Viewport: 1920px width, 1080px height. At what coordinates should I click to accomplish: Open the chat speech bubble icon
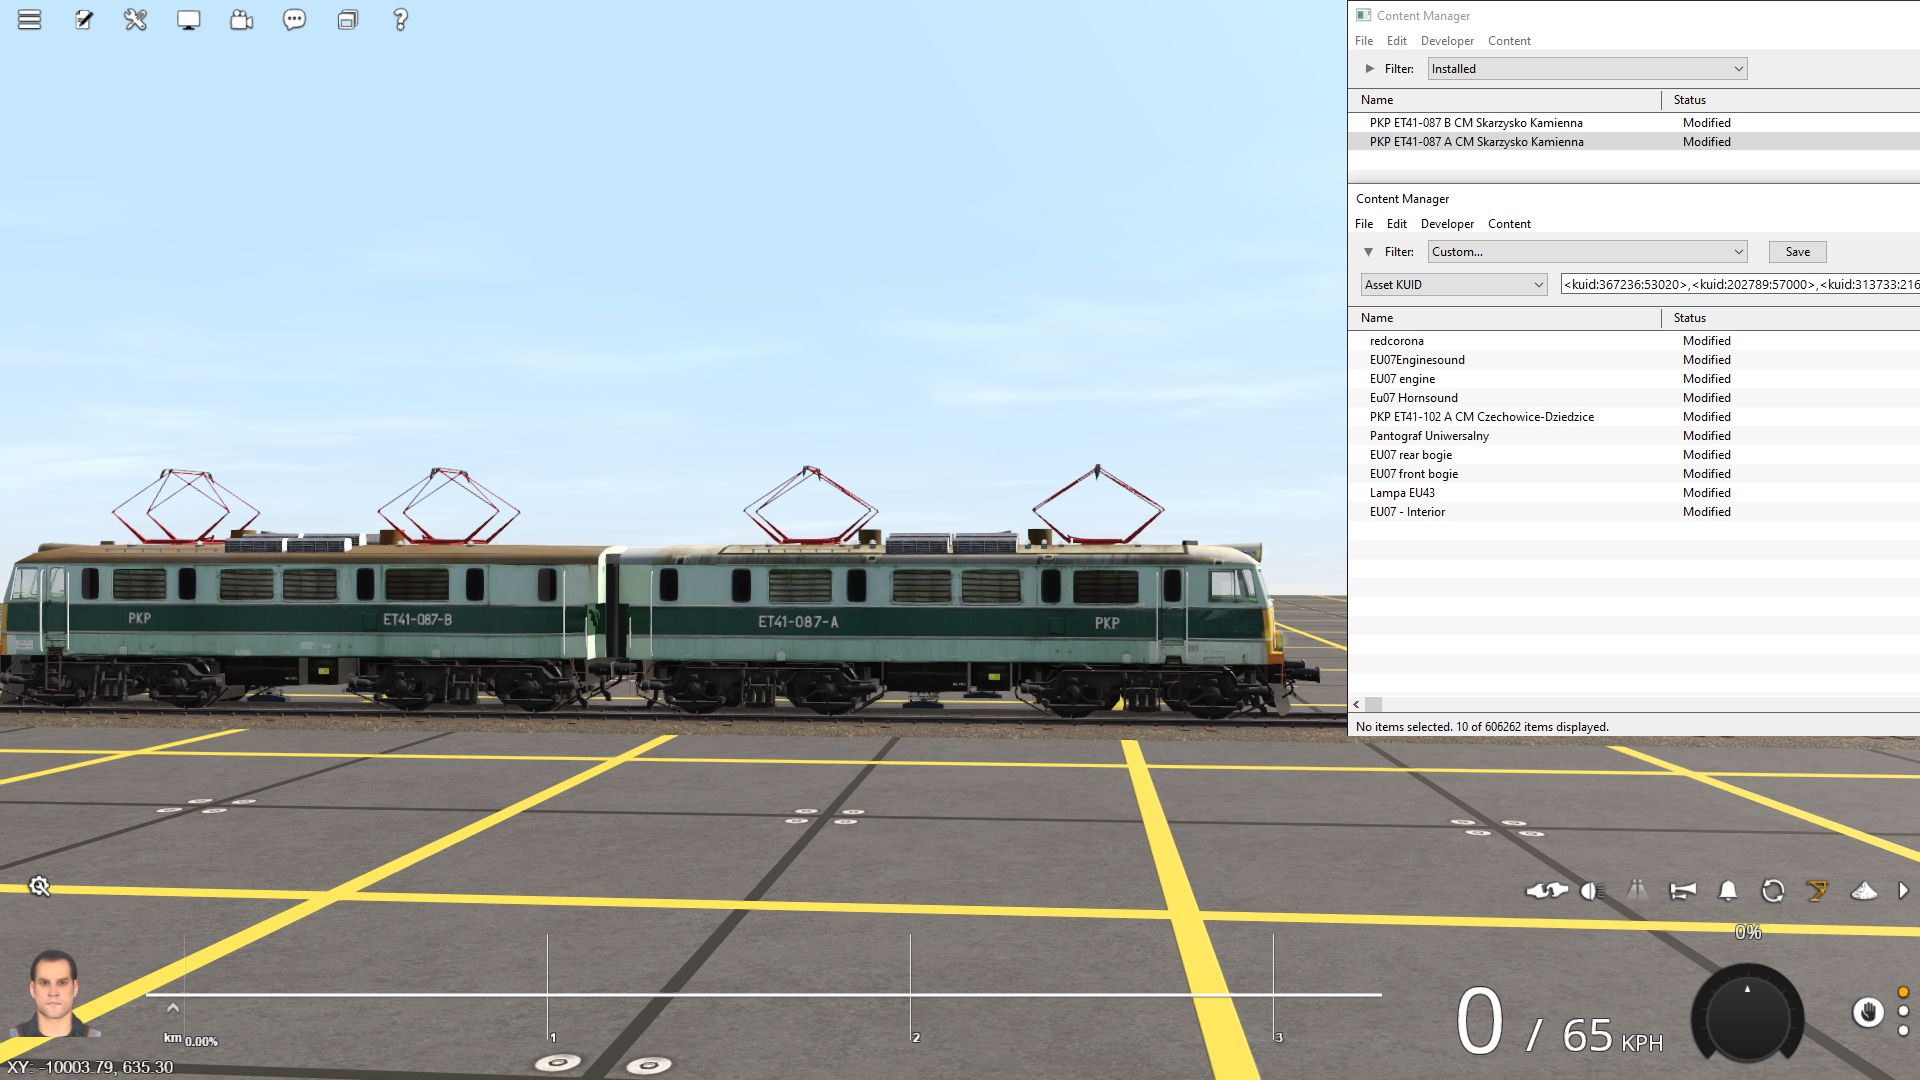coord(294,20)
